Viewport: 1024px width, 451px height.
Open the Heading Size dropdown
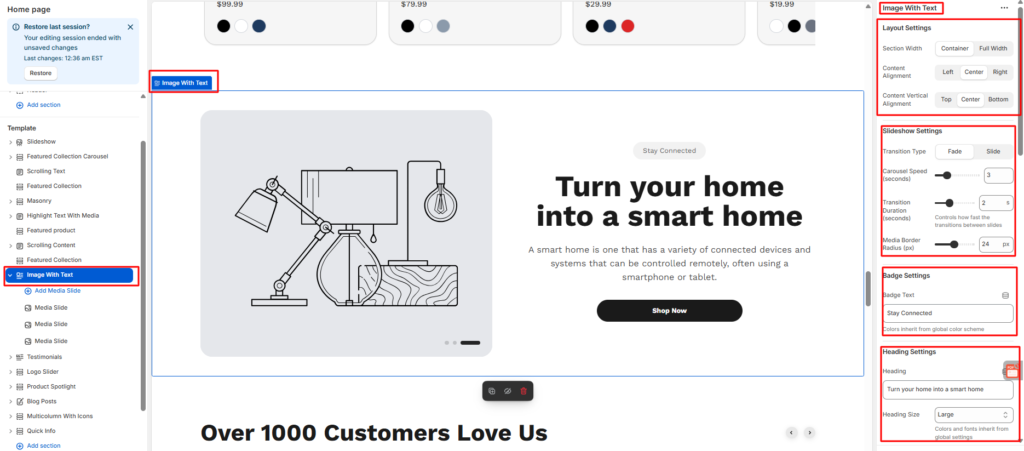coord(973,415)
